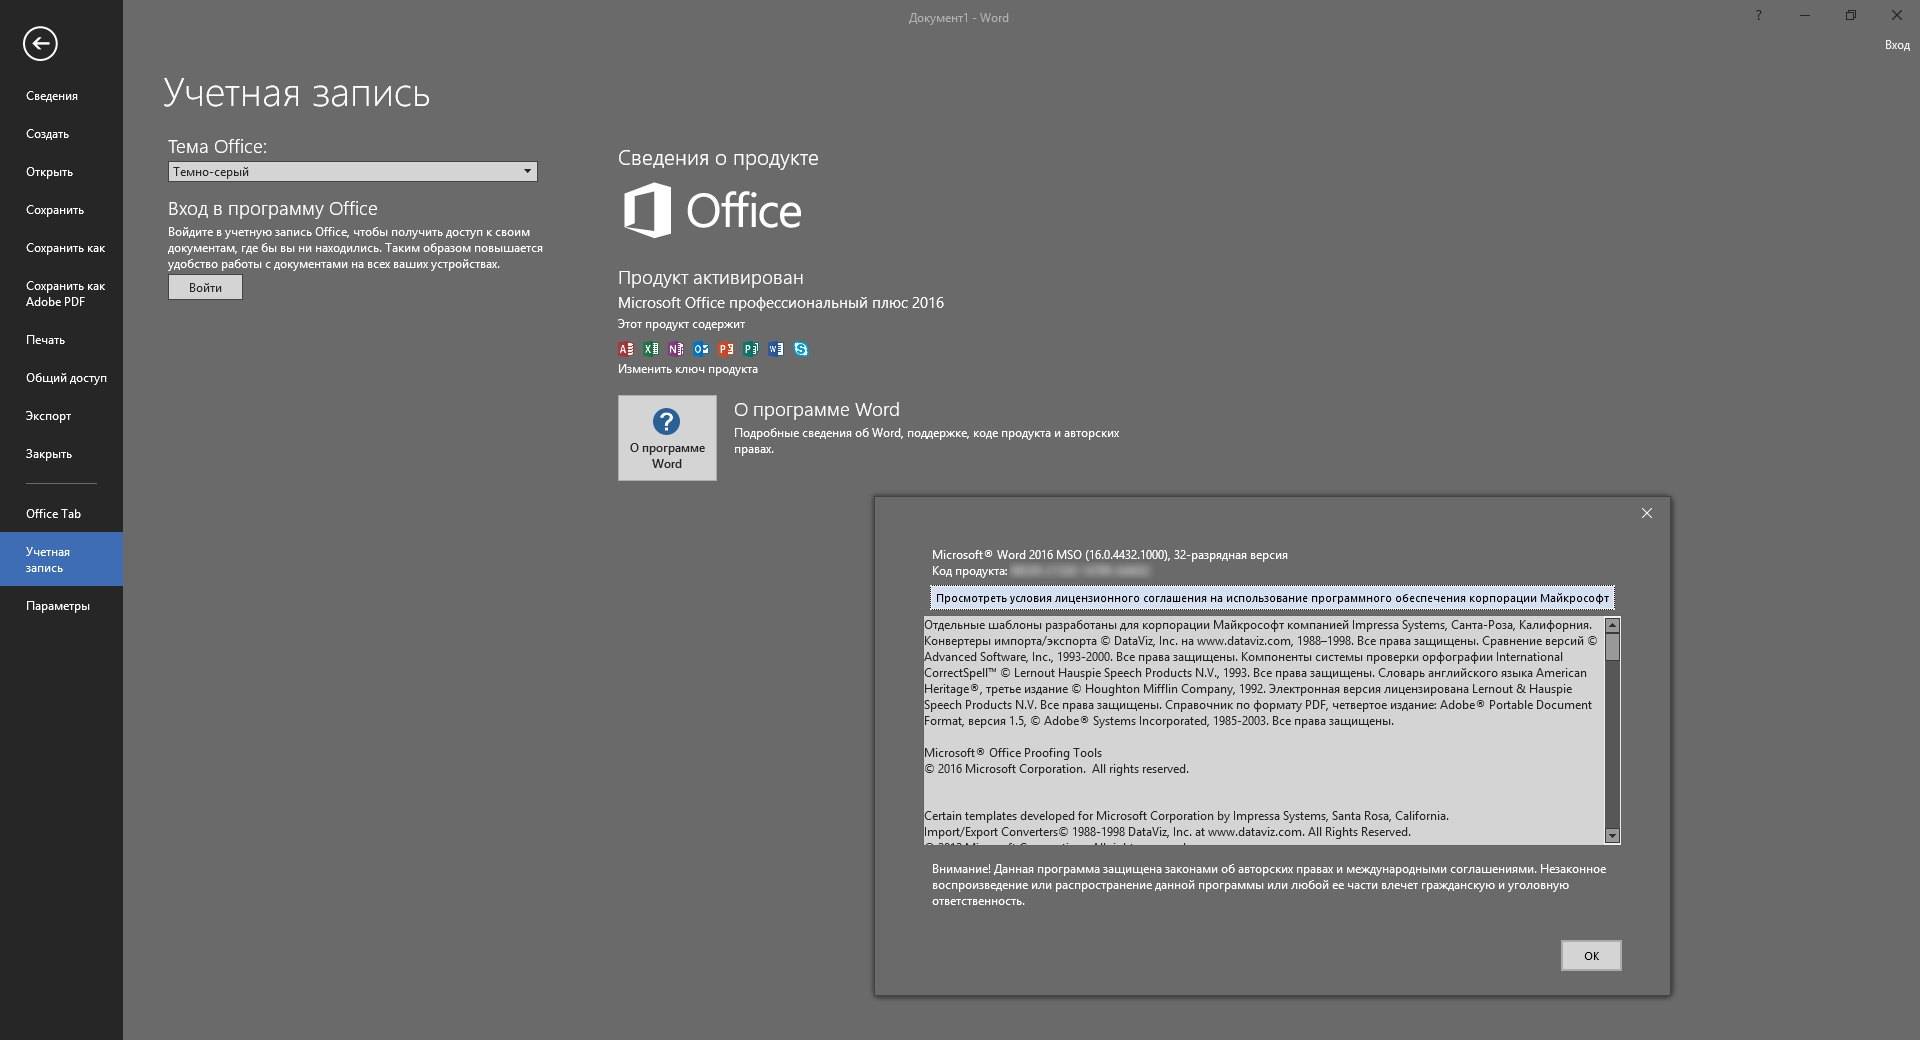Click the Войти sign-in button
This screenshot has width=1920, height=1040.
[205, 288]
